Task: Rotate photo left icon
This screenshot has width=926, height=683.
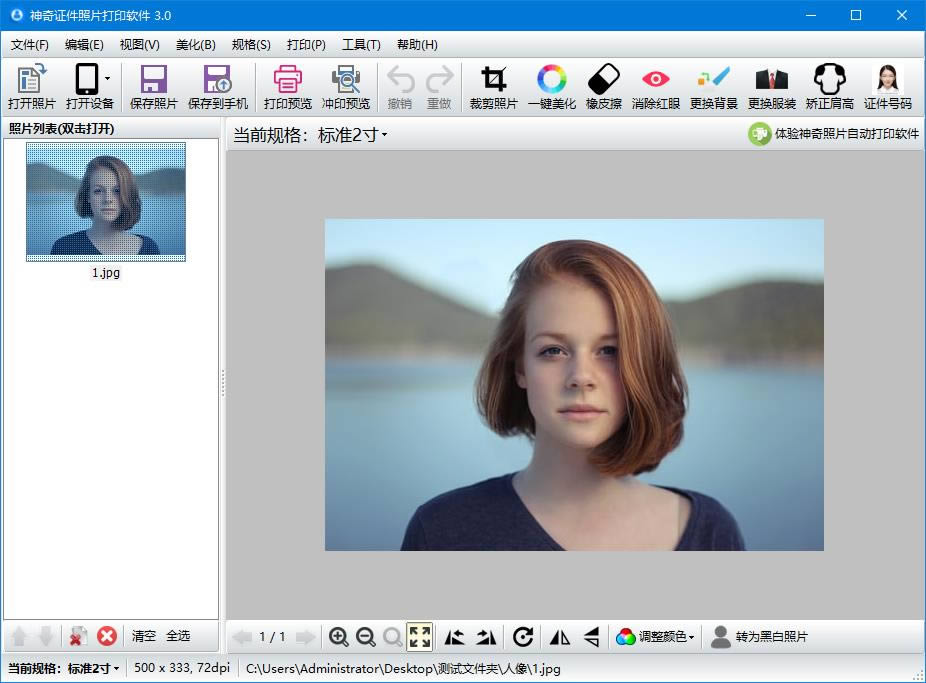Action: click(x=454, y=637)
